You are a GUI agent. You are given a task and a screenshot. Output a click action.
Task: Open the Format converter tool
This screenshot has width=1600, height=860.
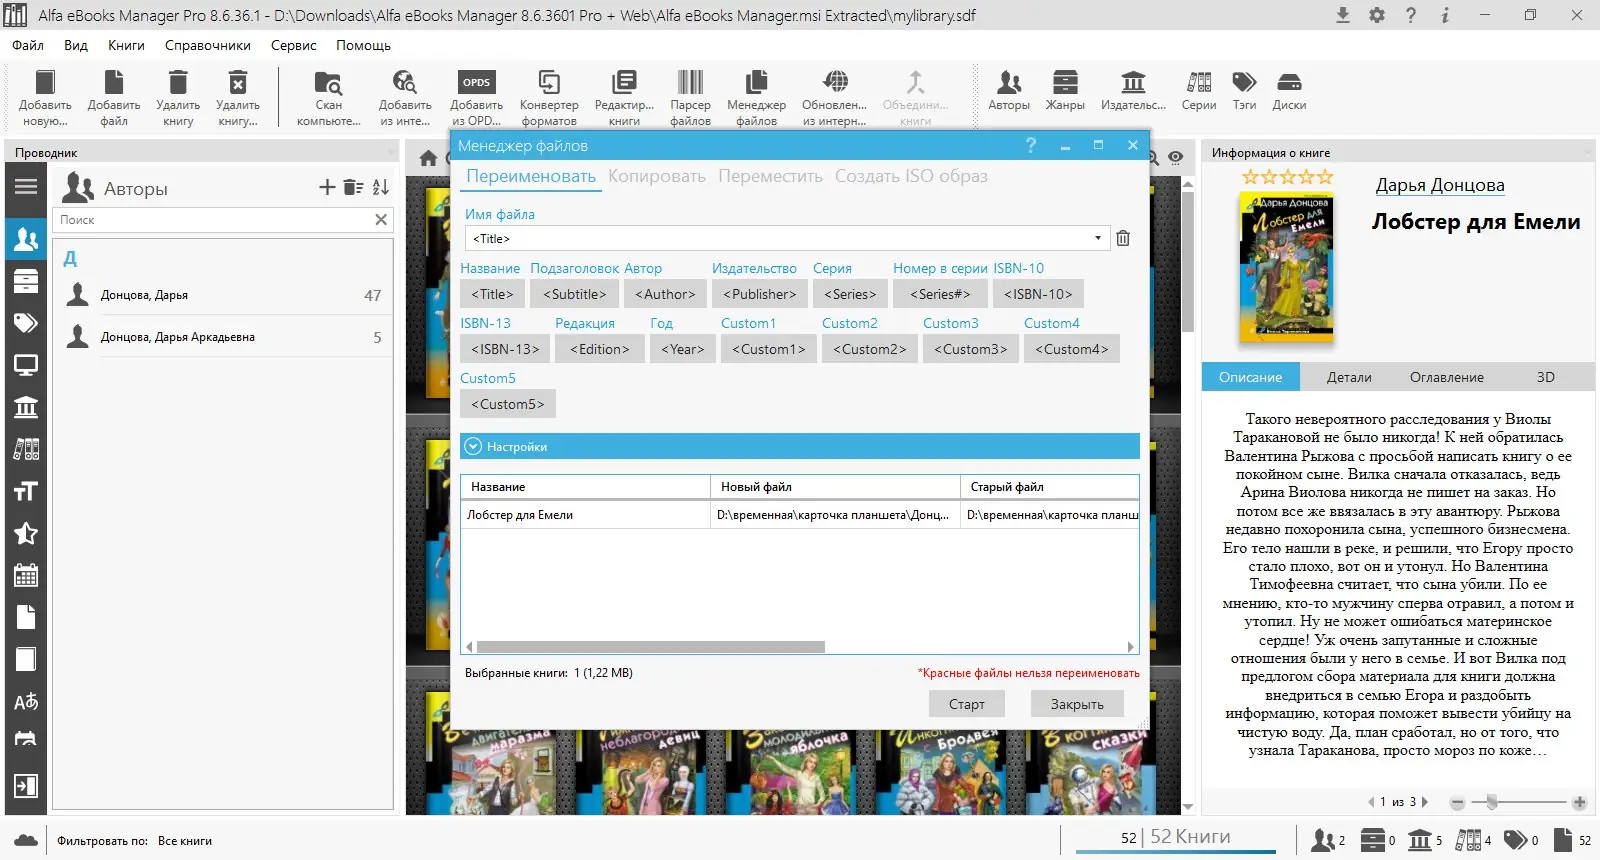(x=549, y=82)
